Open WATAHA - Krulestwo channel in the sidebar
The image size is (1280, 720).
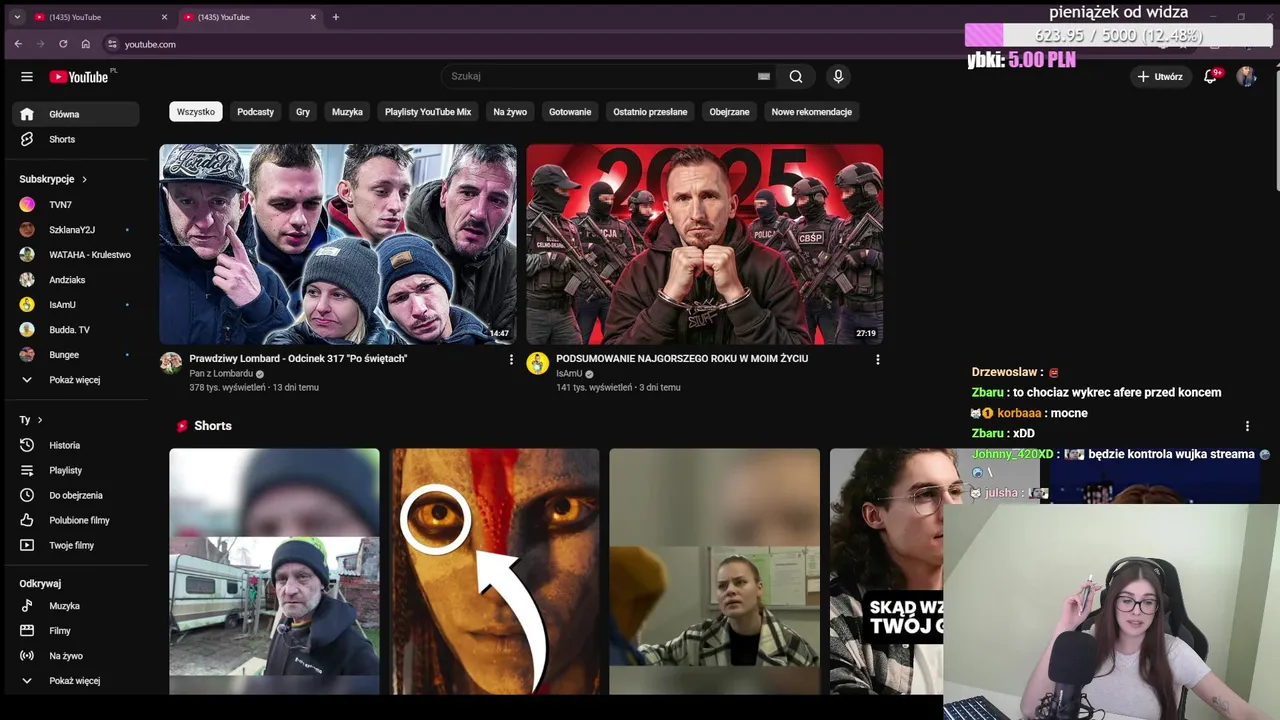76,254
